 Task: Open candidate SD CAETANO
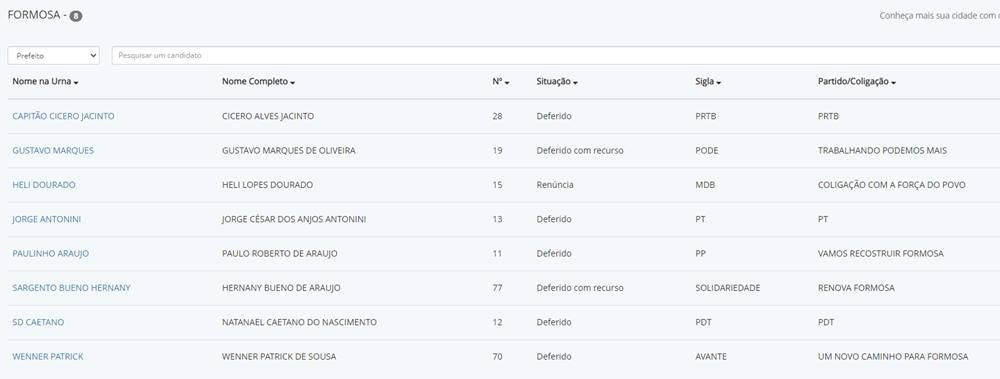coord(38,323)
